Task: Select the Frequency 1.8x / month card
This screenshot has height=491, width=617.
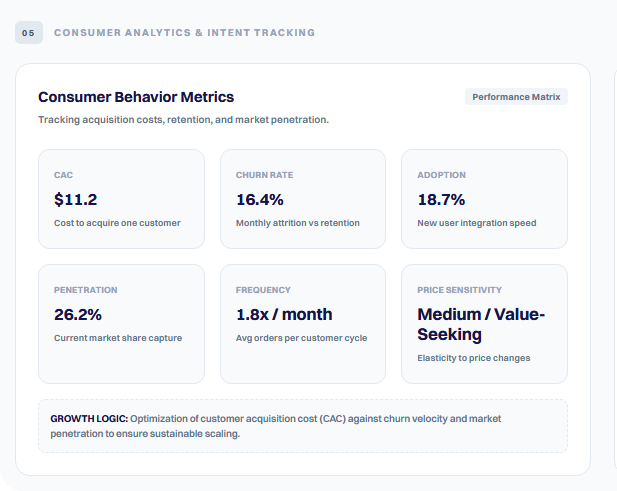Action: click(x=303, y=324)
